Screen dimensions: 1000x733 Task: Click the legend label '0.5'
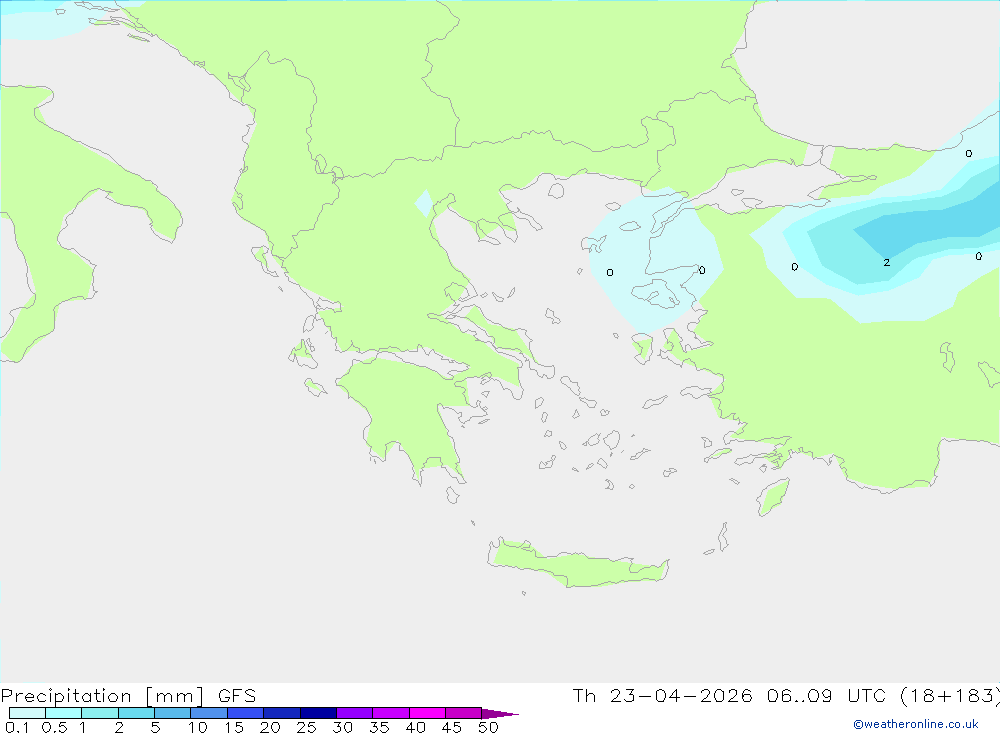point(54,727)
